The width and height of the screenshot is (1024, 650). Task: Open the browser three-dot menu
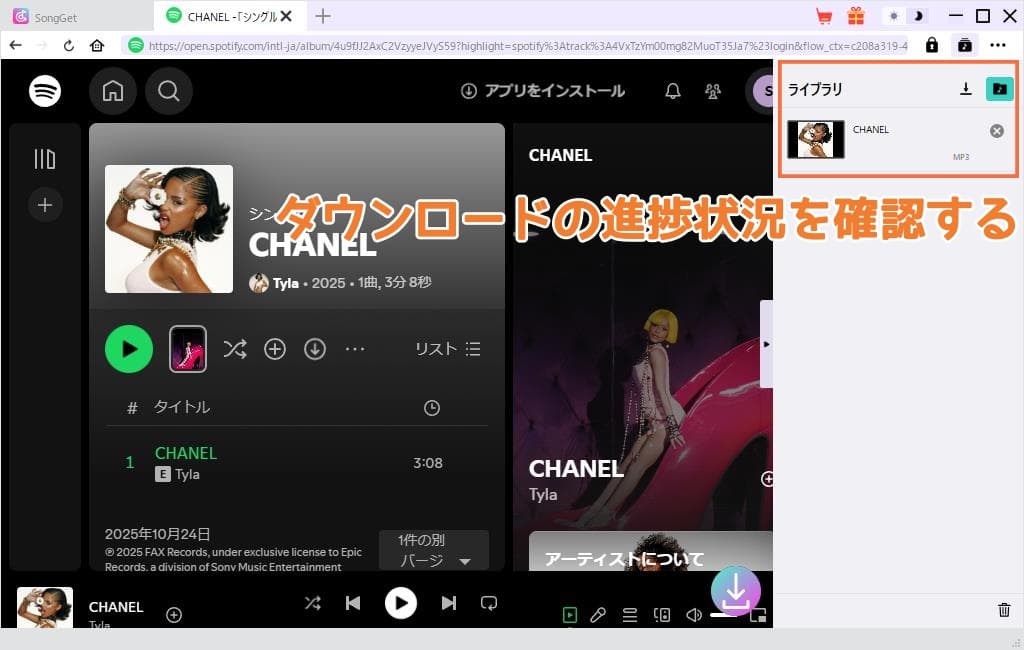point(998,46)
